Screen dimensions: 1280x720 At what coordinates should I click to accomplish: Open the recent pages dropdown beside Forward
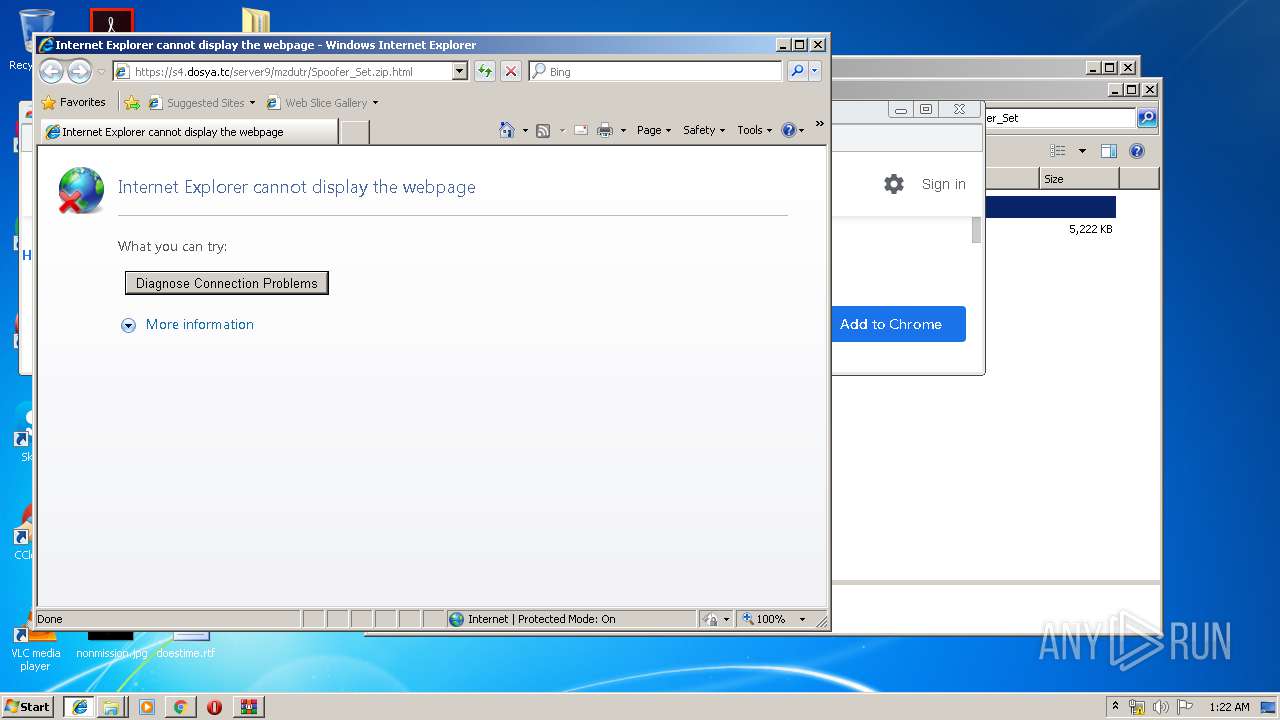point(100,72)
